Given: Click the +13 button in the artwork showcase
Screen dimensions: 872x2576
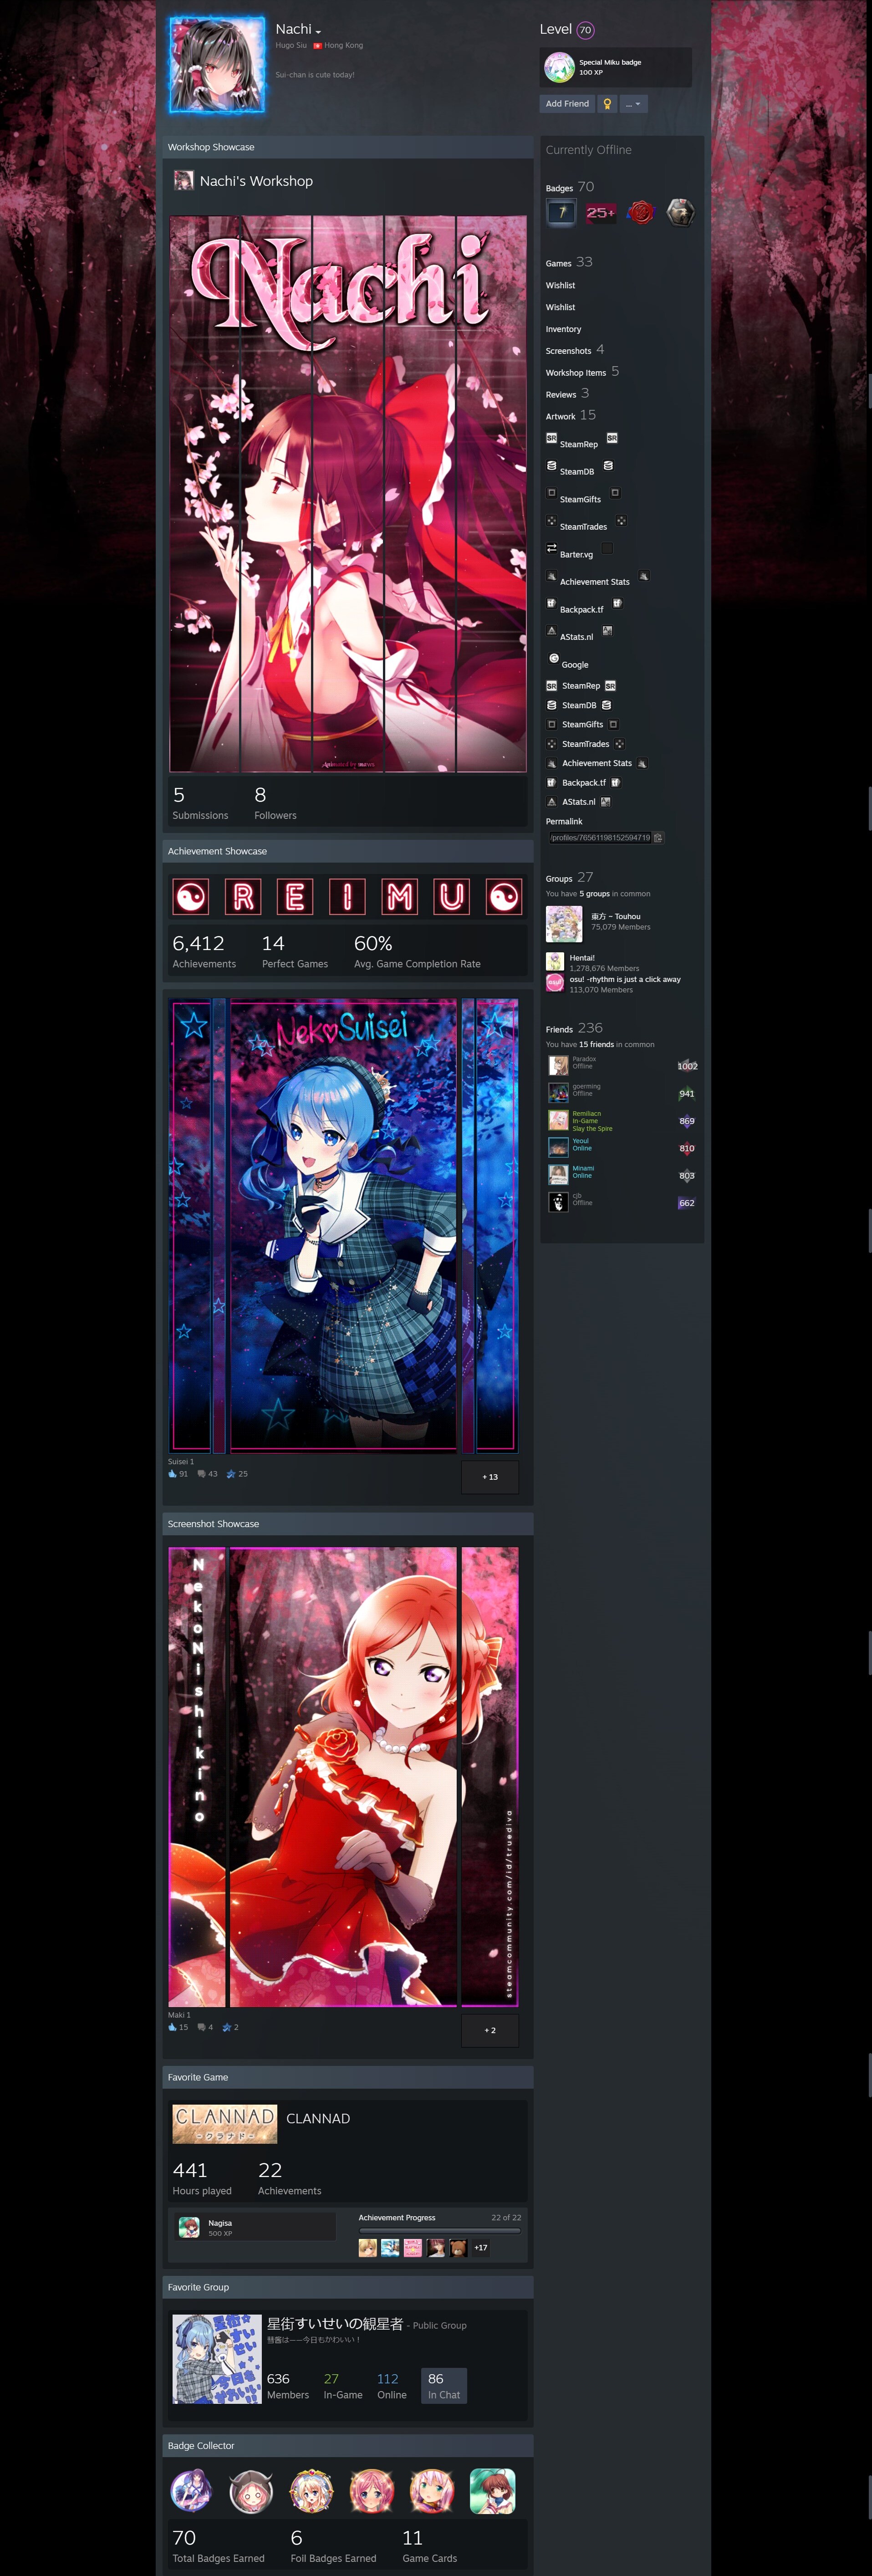Looking at the screenshot, I should [x=490, y=1477].
